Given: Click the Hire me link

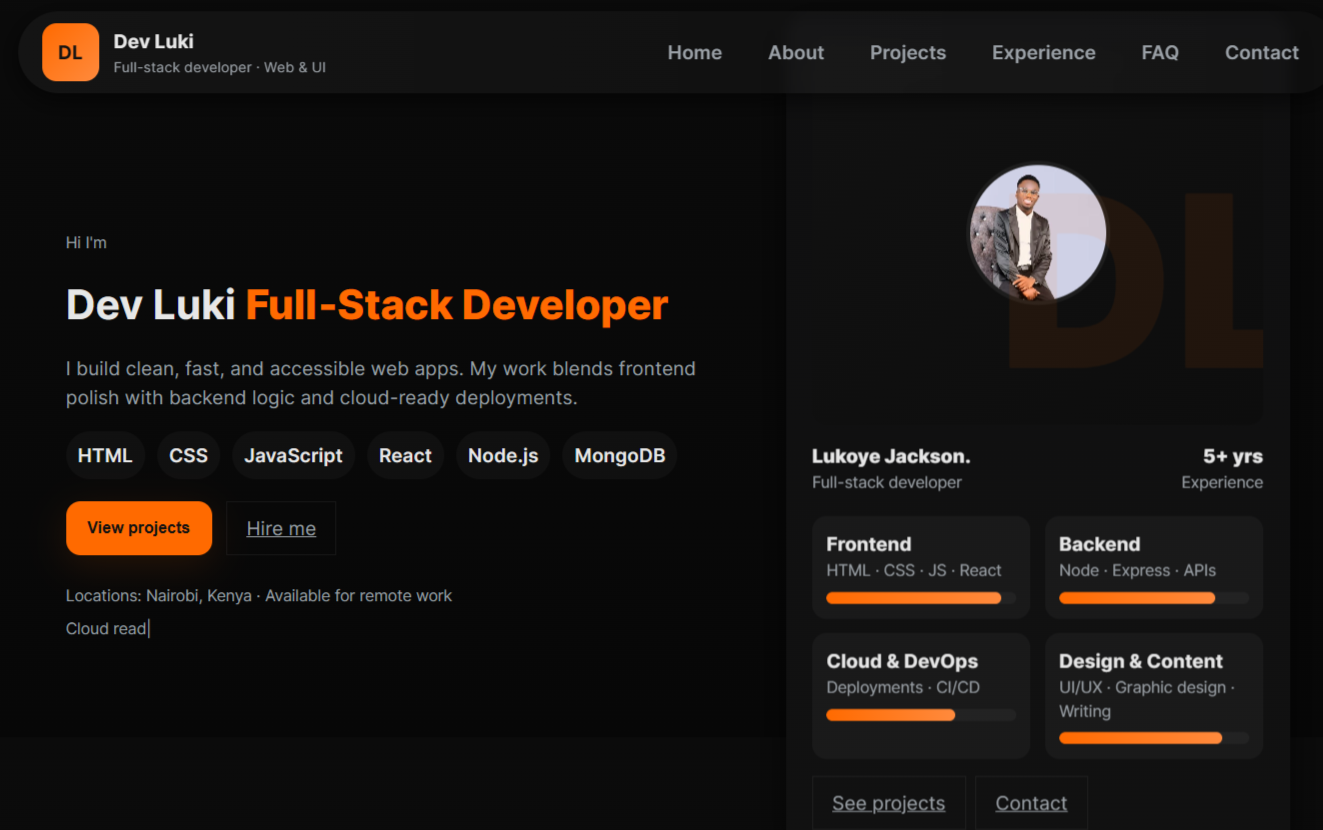Looking at the screenshot, I should point(281,528).
